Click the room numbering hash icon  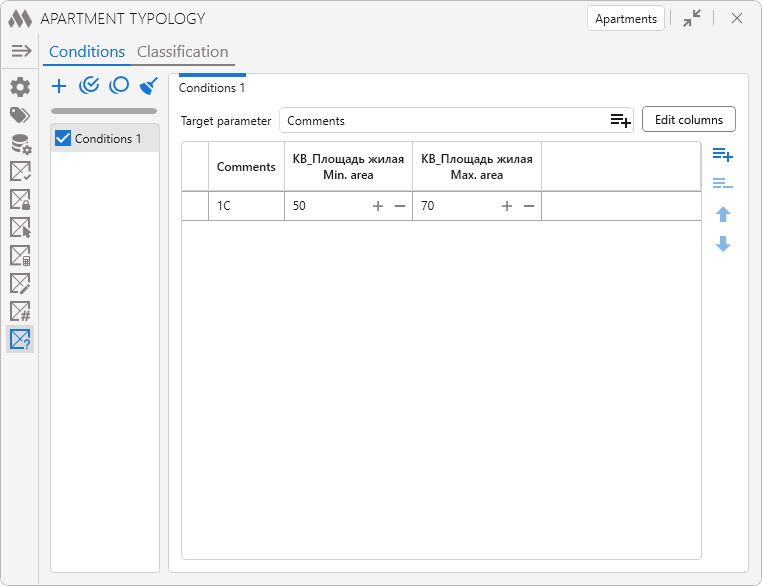point(20,311)
